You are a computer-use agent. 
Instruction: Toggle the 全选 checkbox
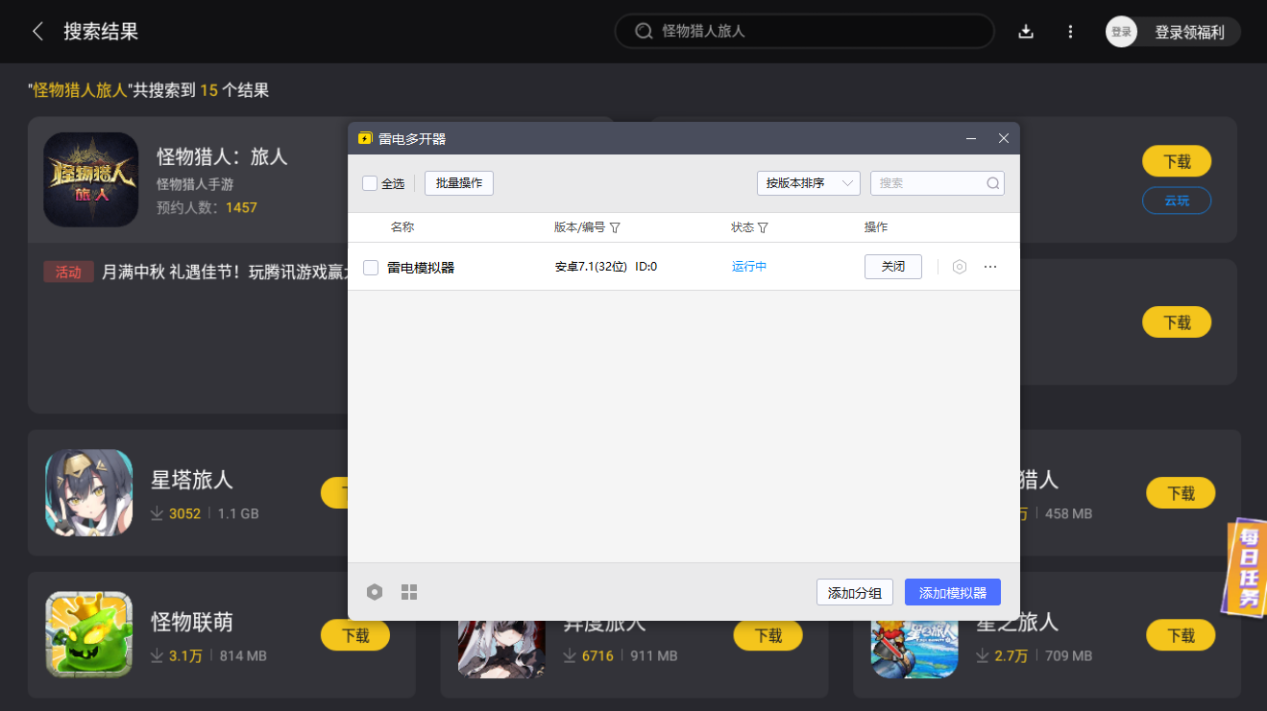pyautogui.click(x=370, y=183)
